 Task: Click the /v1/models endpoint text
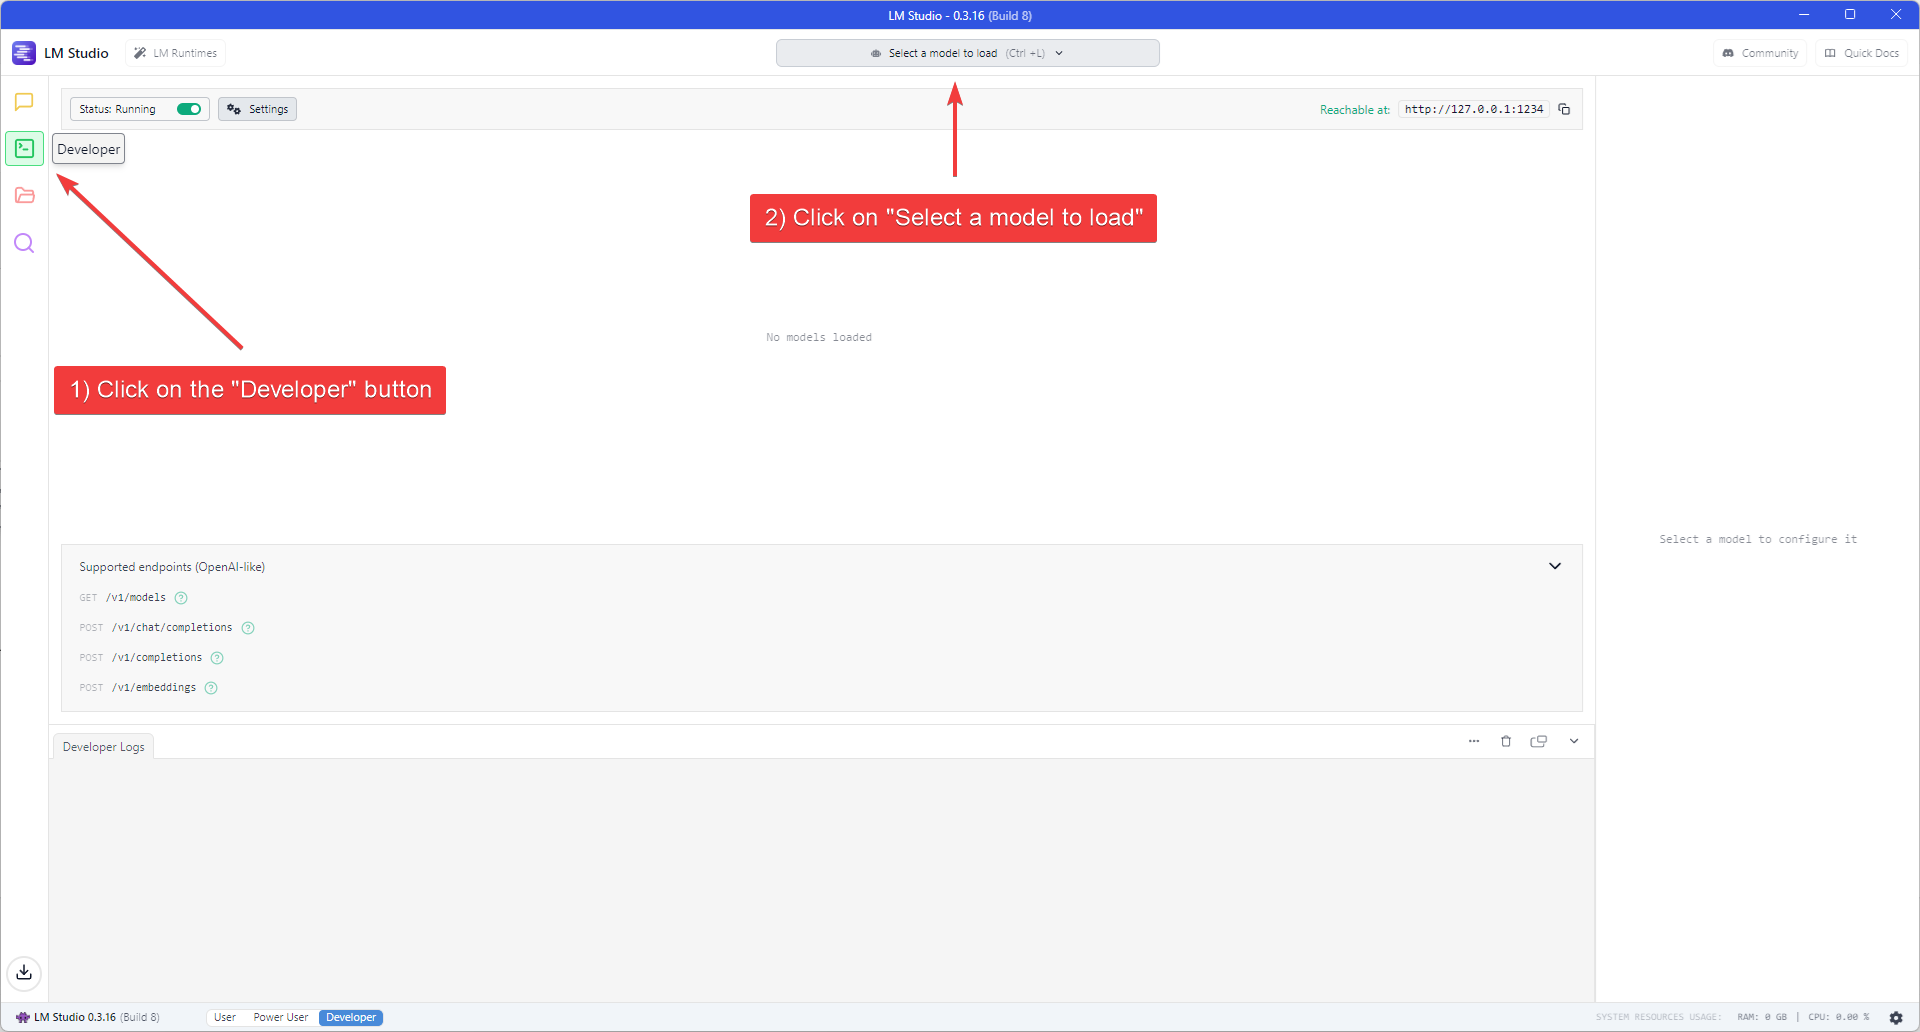(x=136, y=598)
